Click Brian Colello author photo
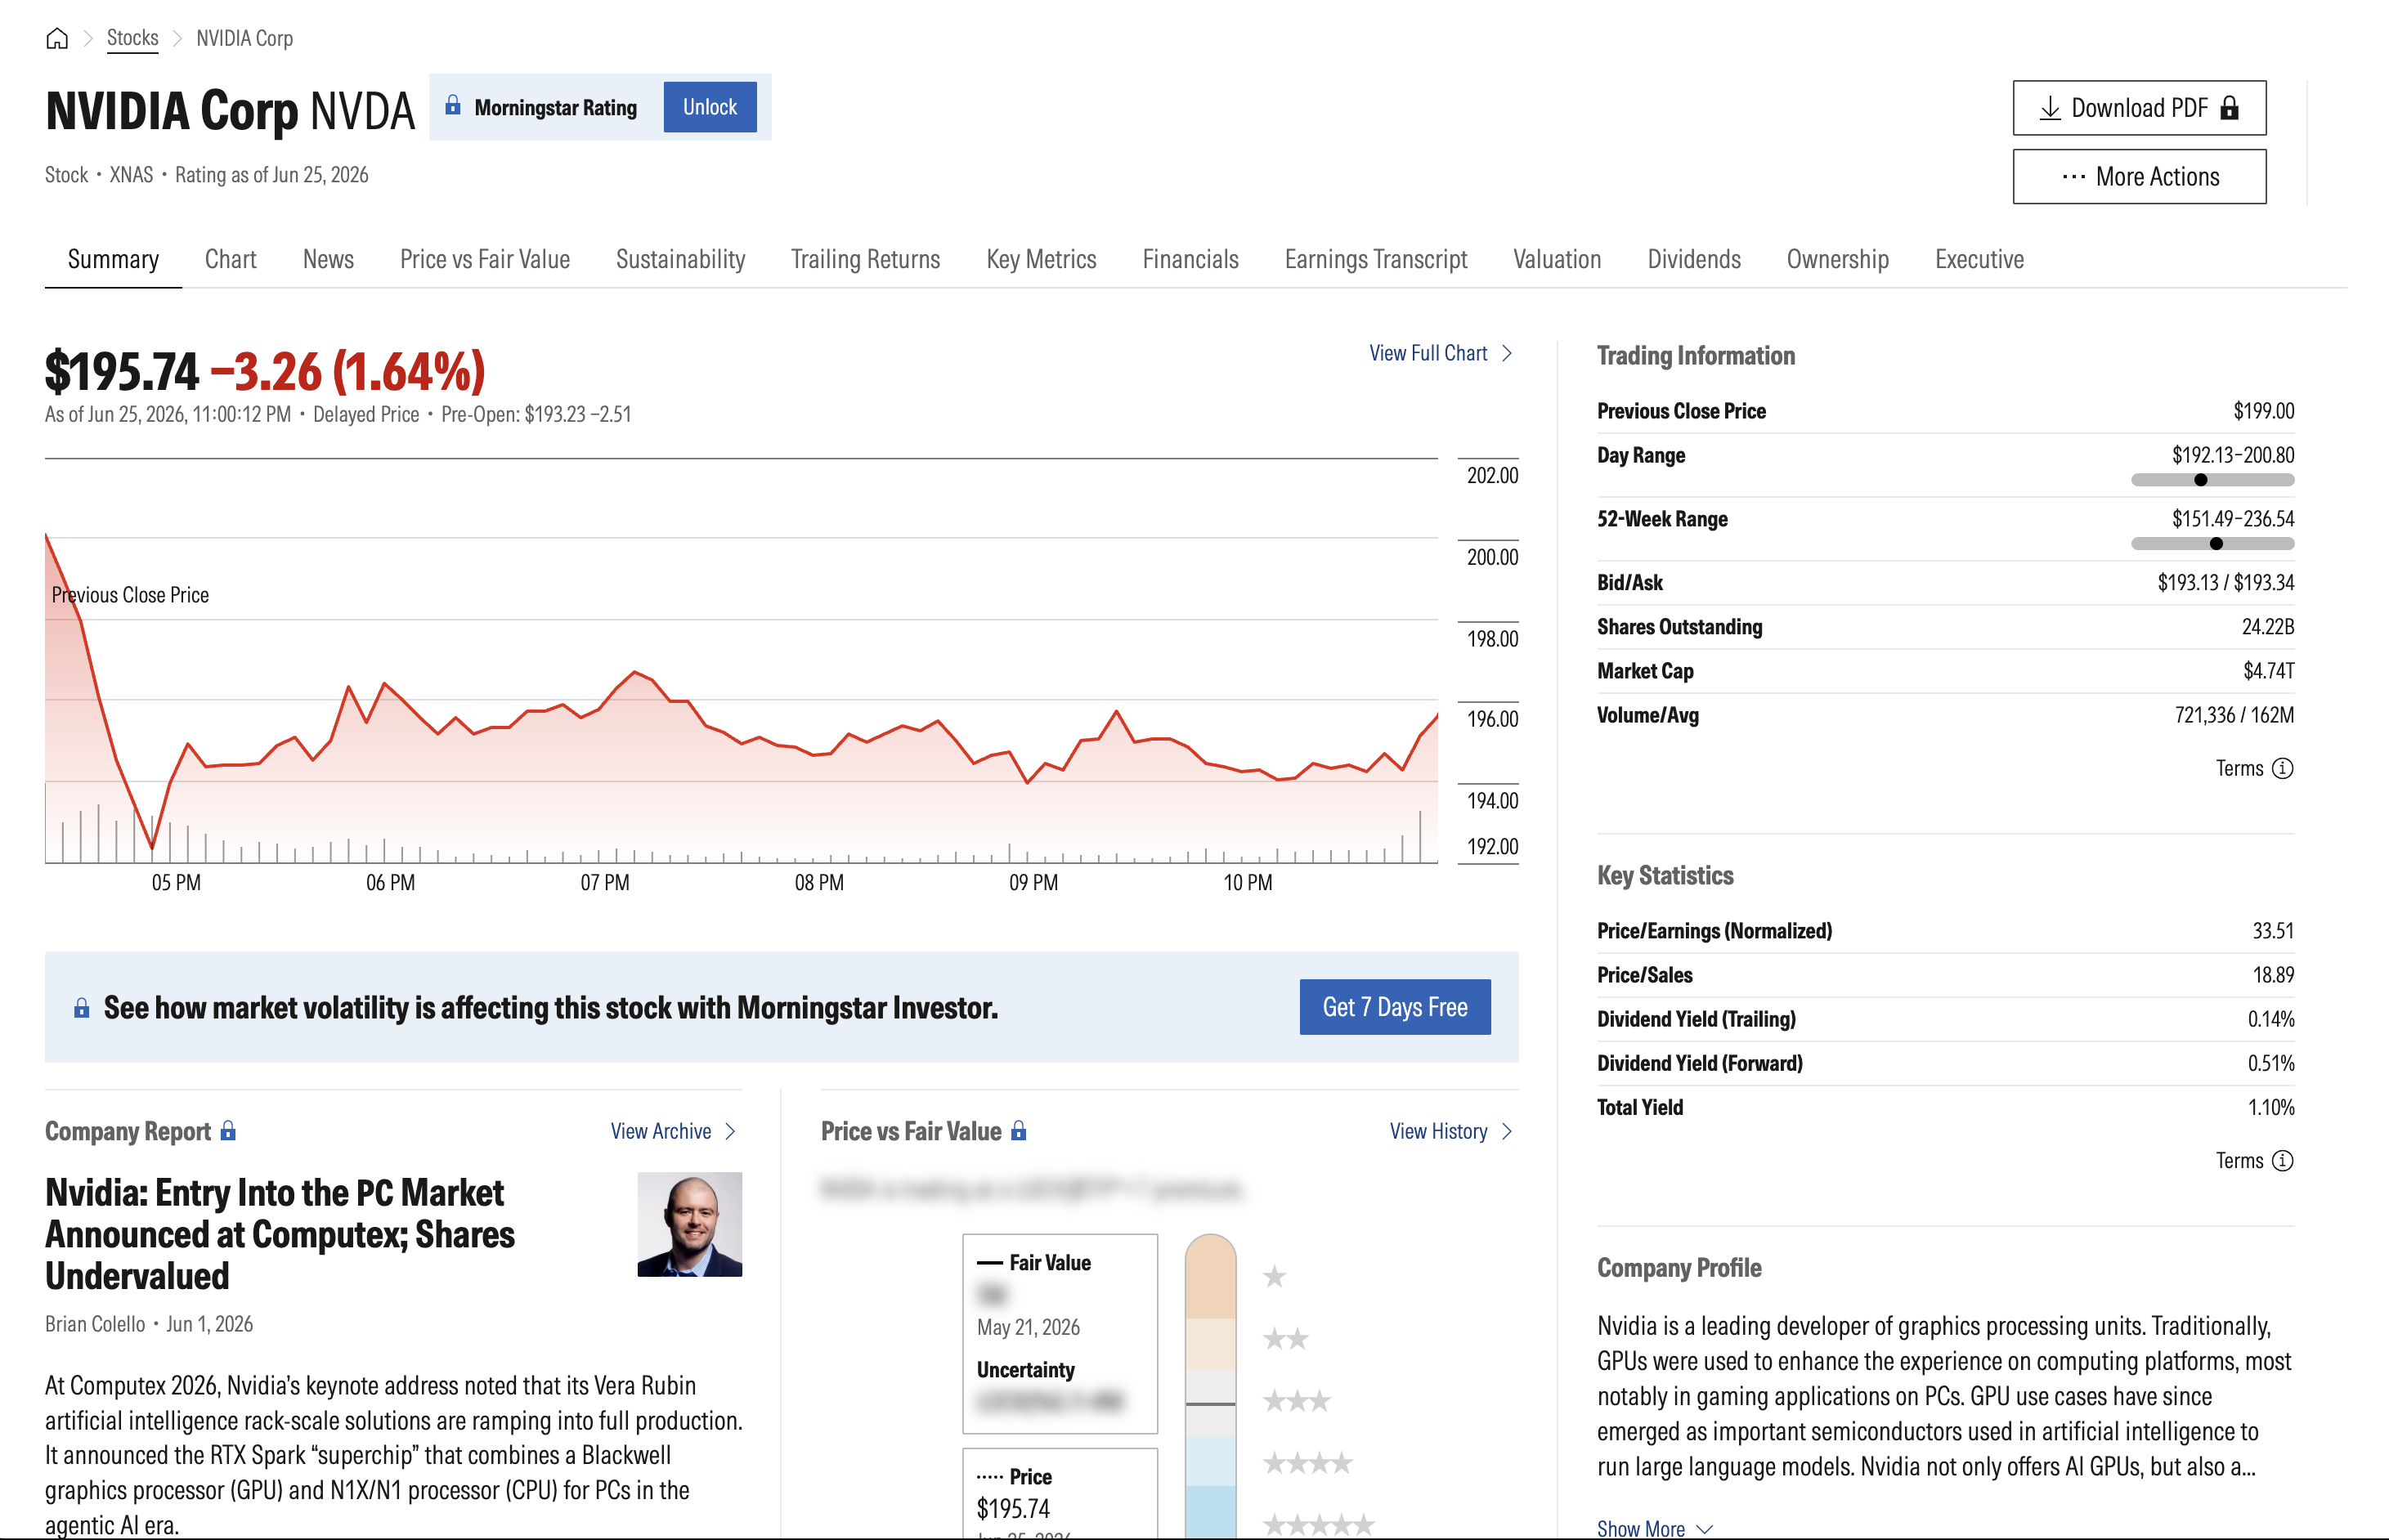Screen dimensions: 2389x1540 [689, 1225]
